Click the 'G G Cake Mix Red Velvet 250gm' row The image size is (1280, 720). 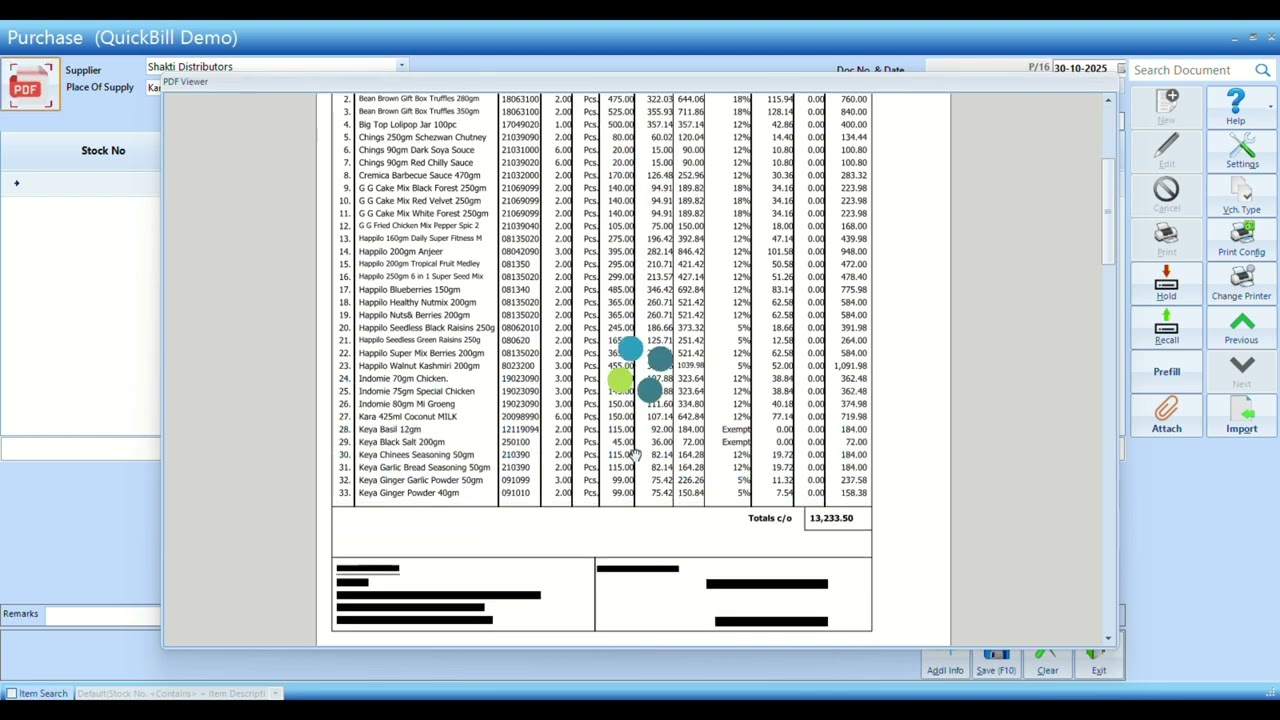(604, 200)
